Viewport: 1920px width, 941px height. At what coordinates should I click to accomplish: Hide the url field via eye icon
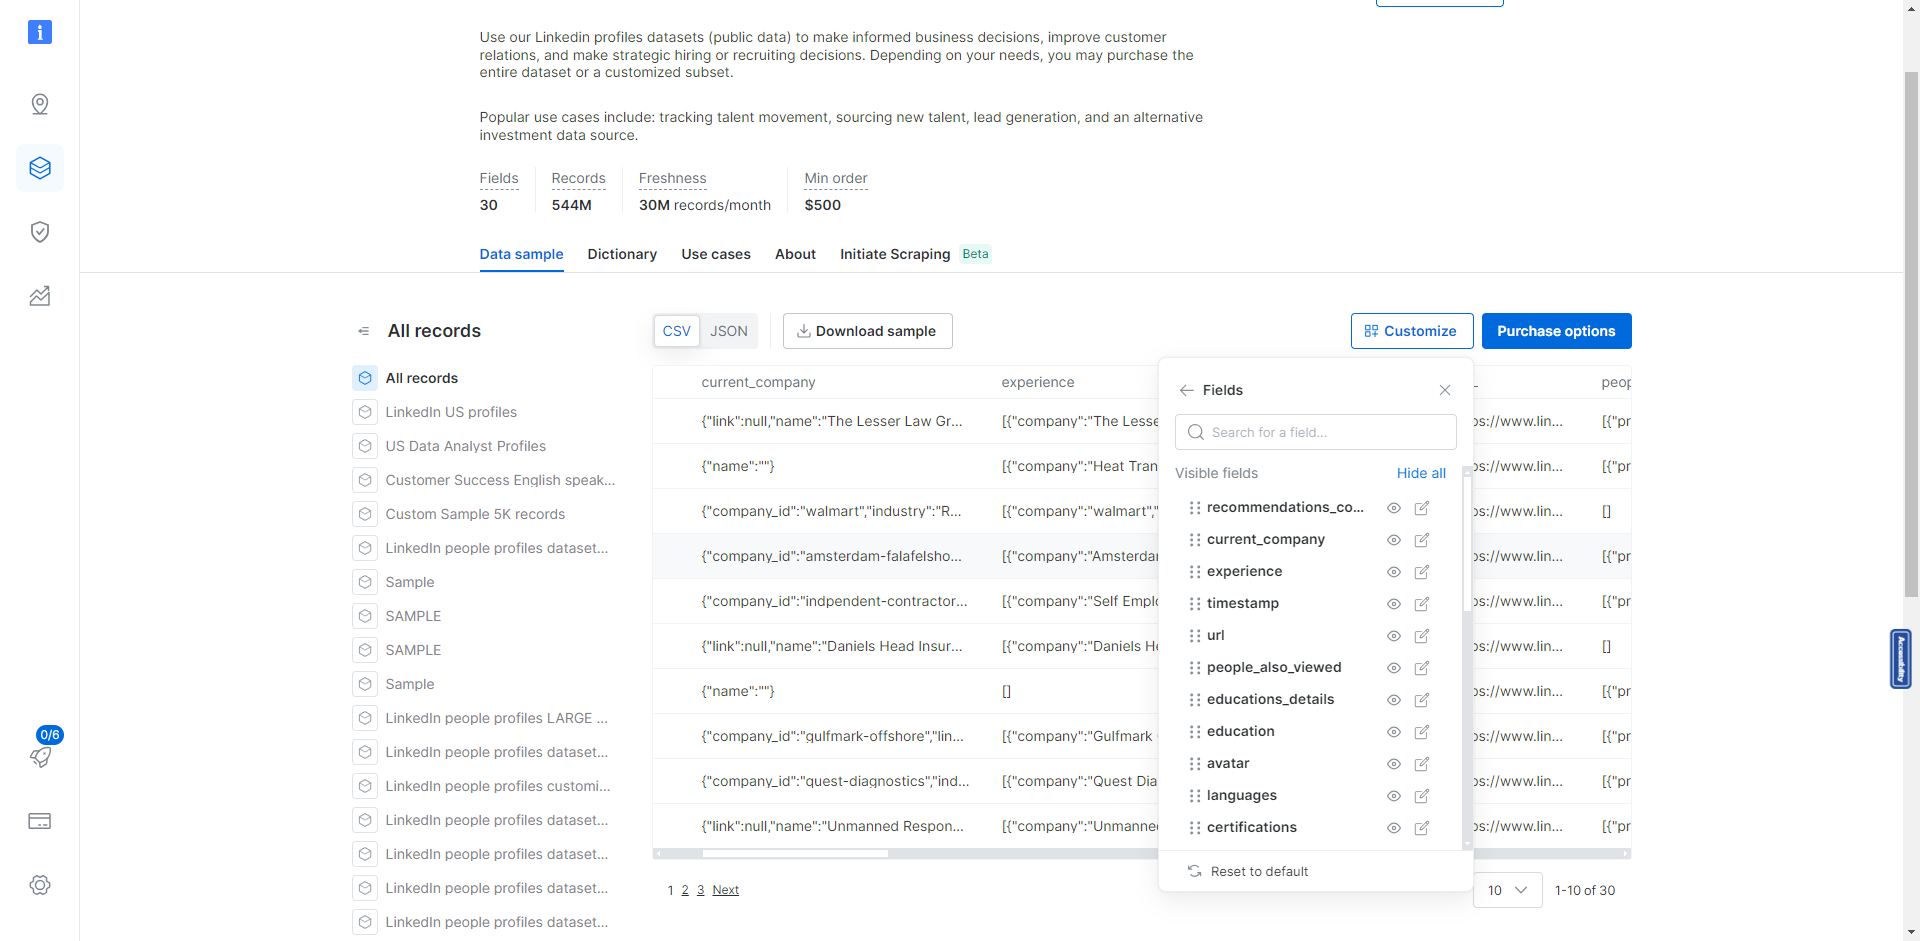click(1394, 636)
